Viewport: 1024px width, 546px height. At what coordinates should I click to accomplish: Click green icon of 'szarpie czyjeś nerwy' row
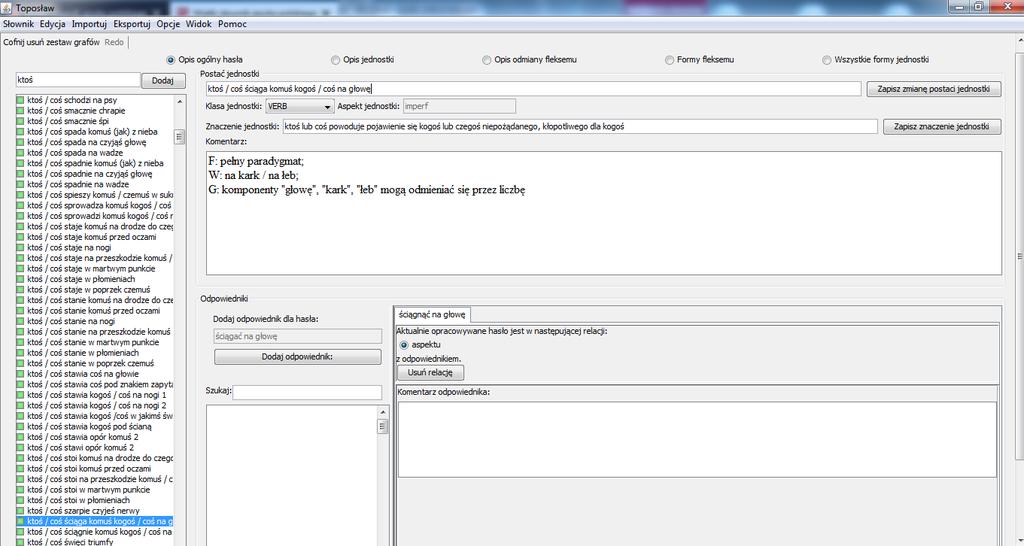coord(20,510)
